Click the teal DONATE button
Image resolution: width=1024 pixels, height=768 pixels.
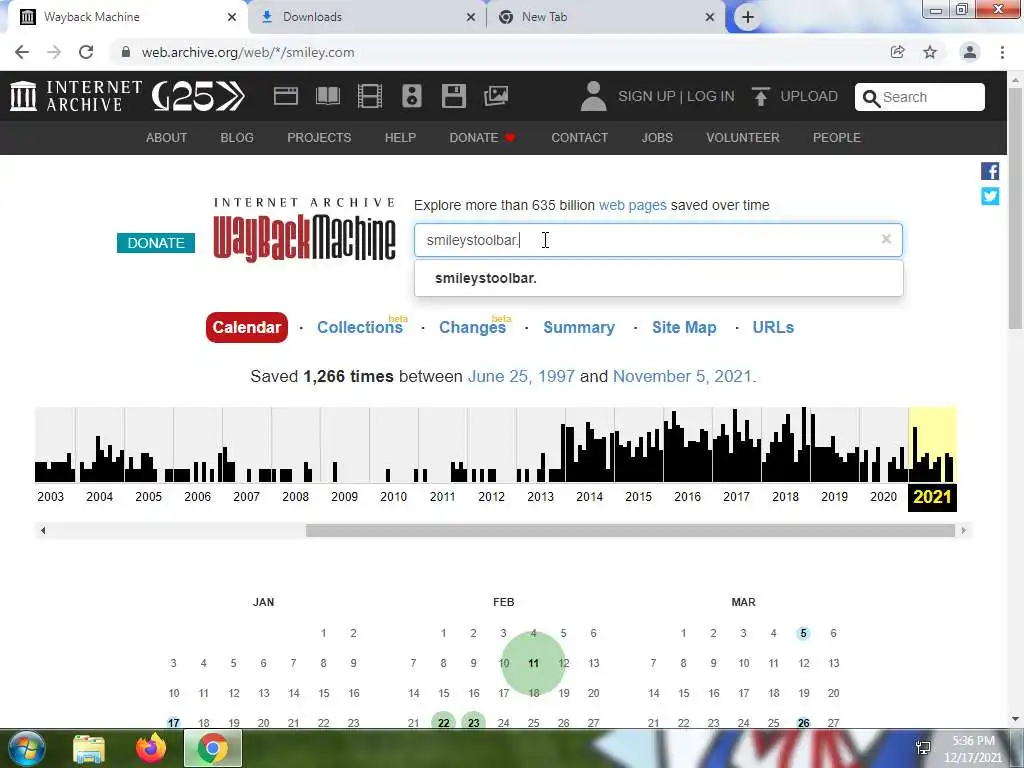(x=156, y=243)
